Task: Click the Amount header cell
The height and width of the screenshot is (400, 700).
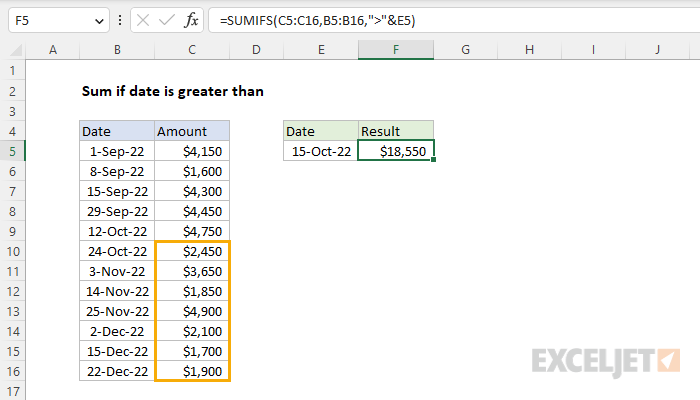Action: (x=192, y=131)
